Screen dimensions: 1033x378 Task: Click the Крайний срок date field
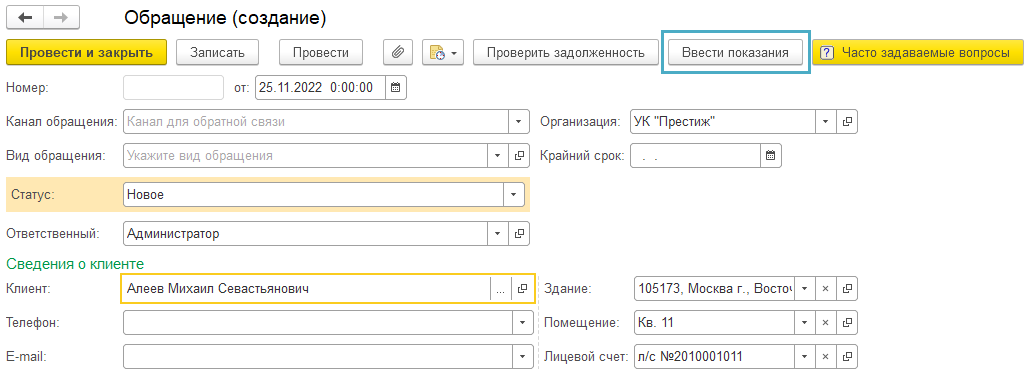click(695, 156)
